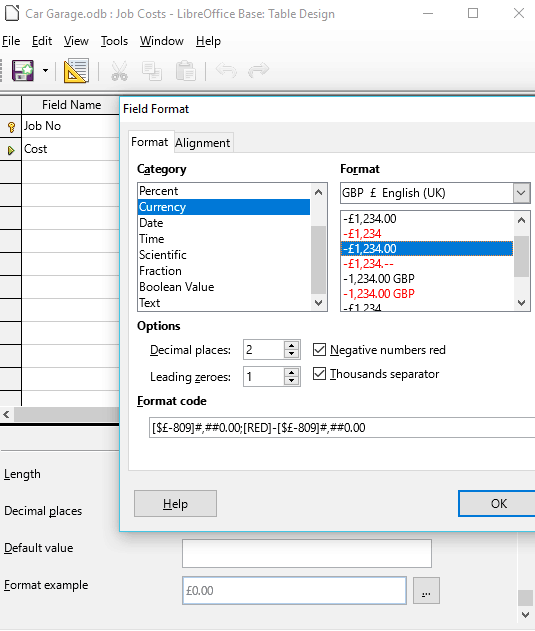535x631 pixels.
Task: Open the Window menu
Action: [161, 41]
